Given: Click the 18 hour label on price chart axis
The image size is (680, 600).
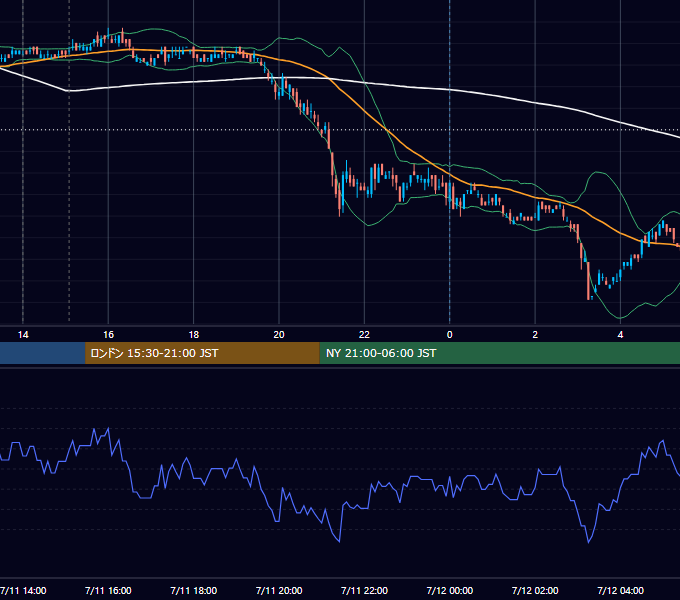Looking at the screenshot, I should [194, 335].
